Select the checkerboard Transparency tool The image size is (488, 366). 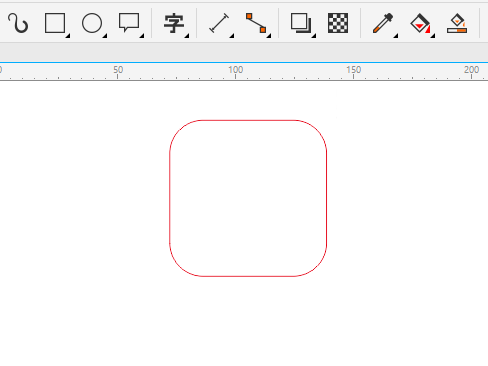338,23
